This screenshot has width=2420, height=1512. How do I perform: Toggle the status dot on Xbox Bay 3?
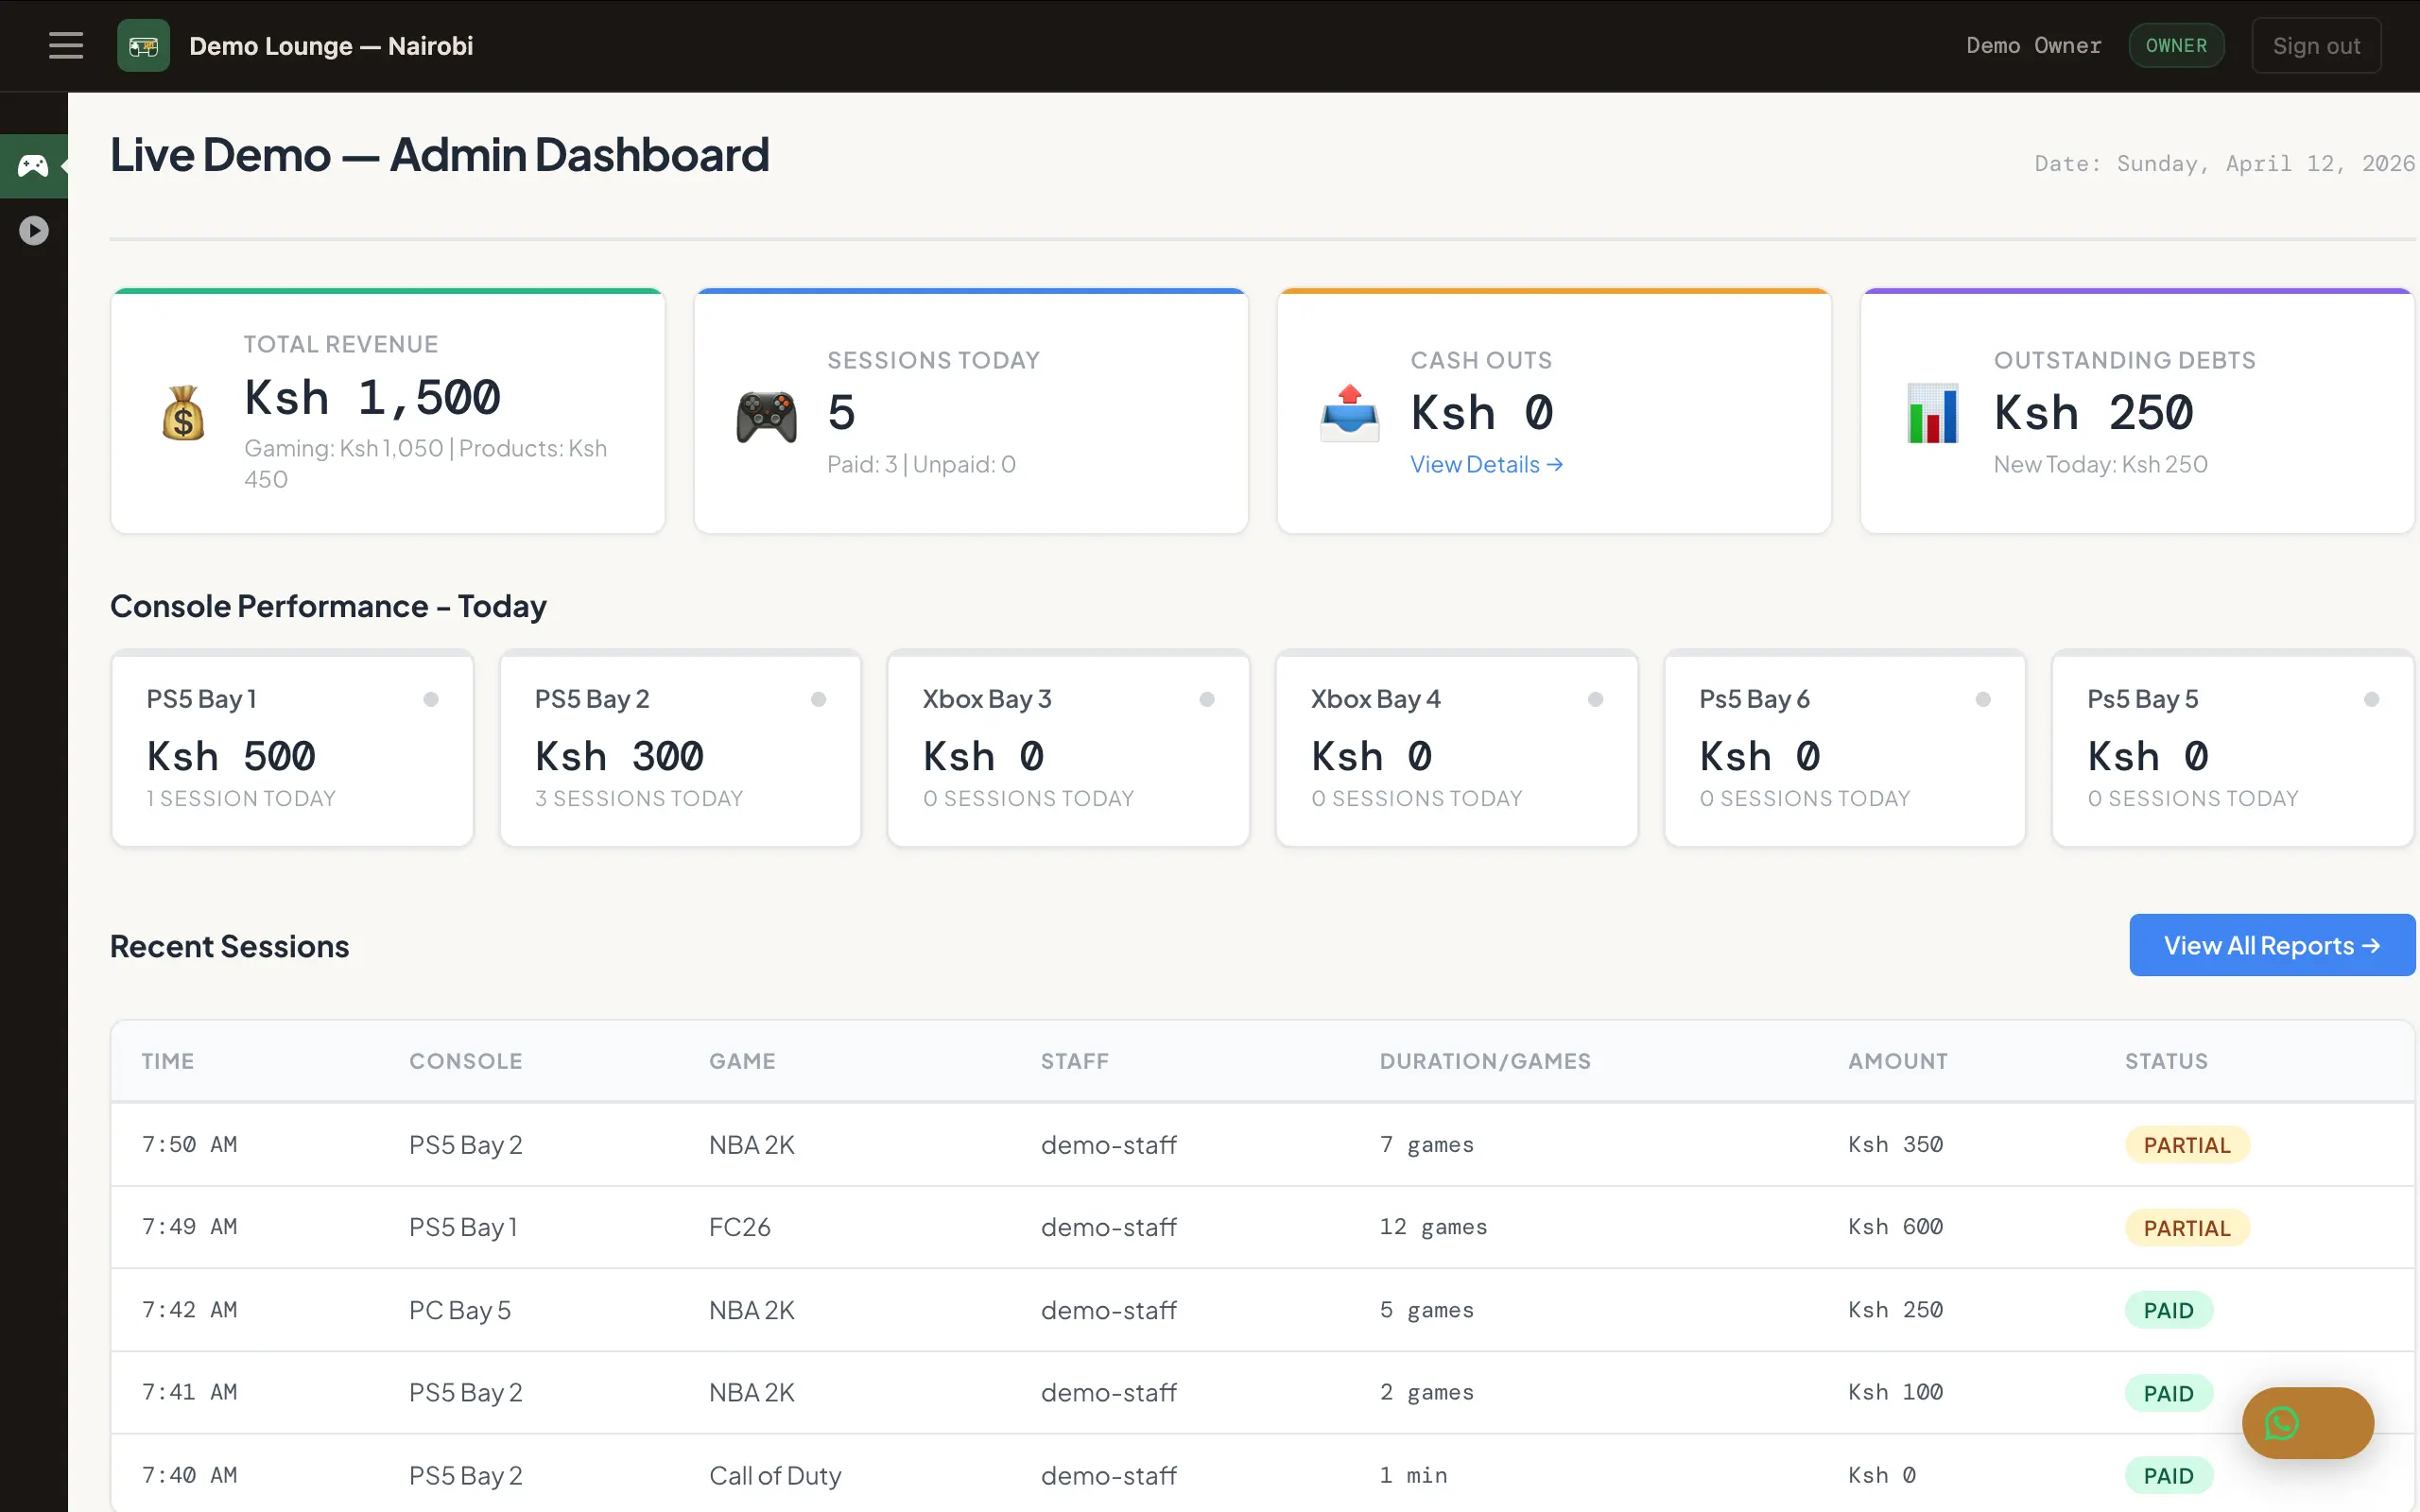coord(1208,700)
